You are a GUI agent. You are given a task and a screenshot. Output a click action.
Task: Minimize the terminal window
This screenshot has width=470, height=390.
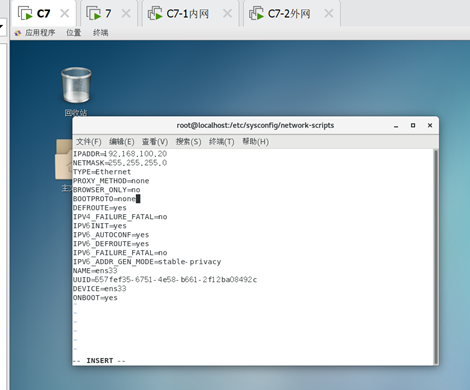pyautogui.click(x=396, y=126)
